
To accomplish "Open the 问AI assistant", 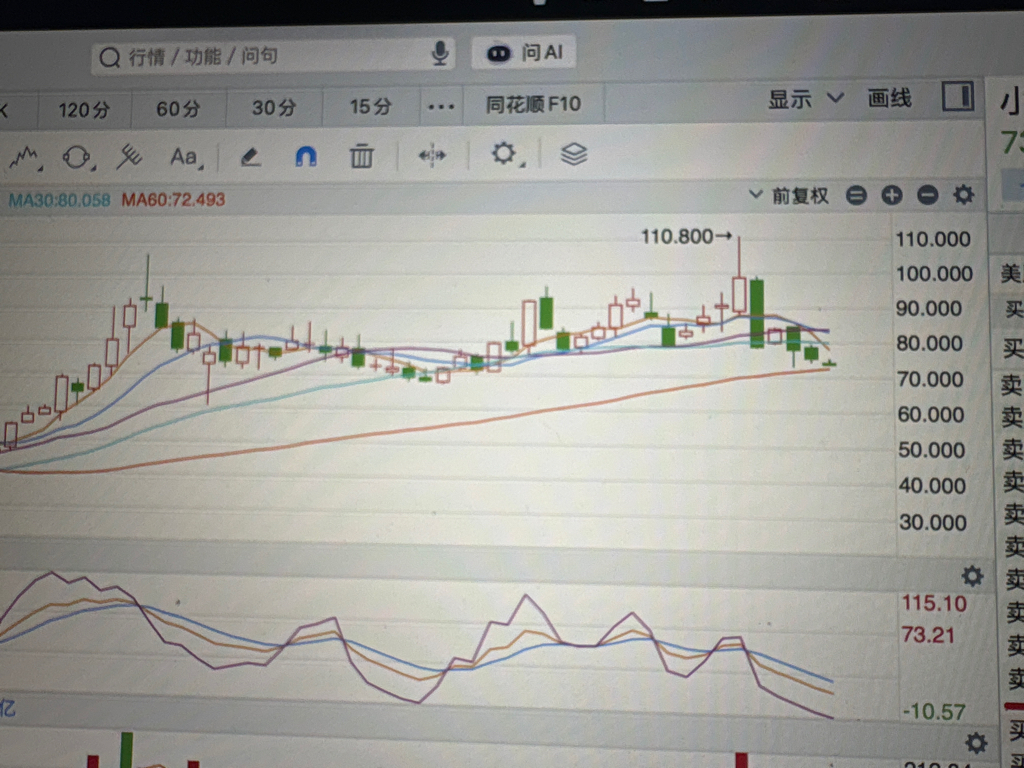I will 523,52.
